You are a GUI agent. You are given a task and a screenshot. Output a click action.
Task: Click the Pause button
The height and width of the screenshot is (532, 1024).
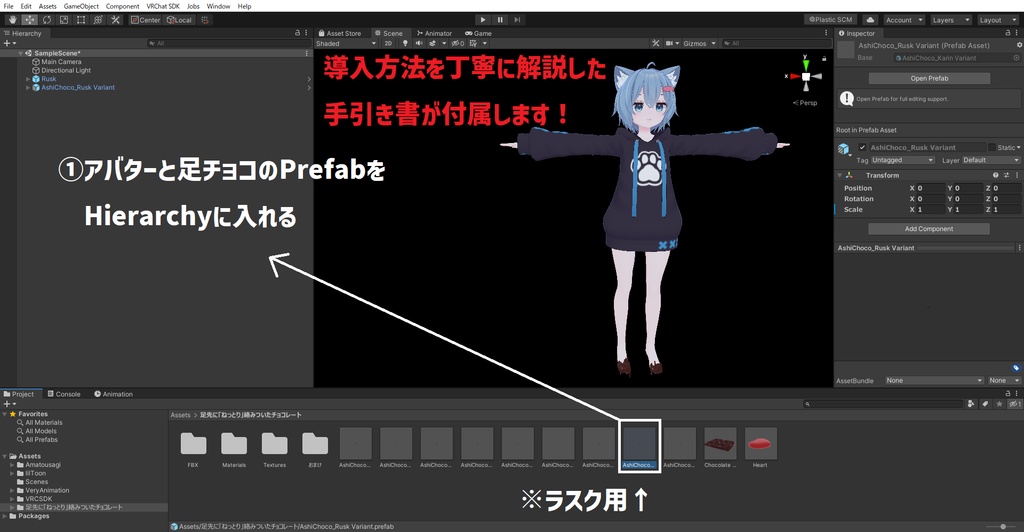500,20
